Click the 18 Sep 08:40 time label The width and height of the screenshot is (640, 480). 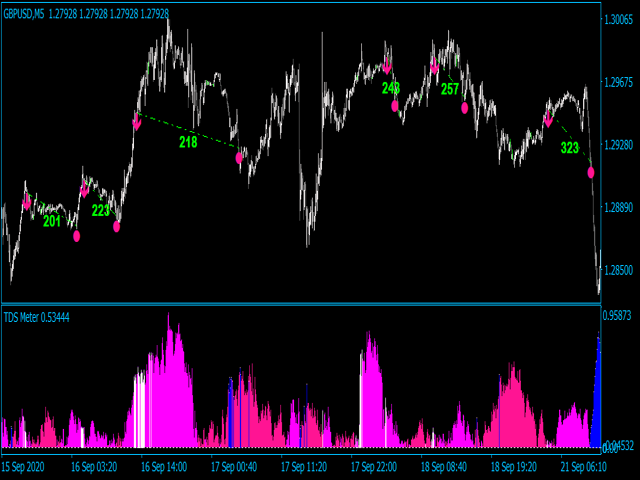pos(444,467)
